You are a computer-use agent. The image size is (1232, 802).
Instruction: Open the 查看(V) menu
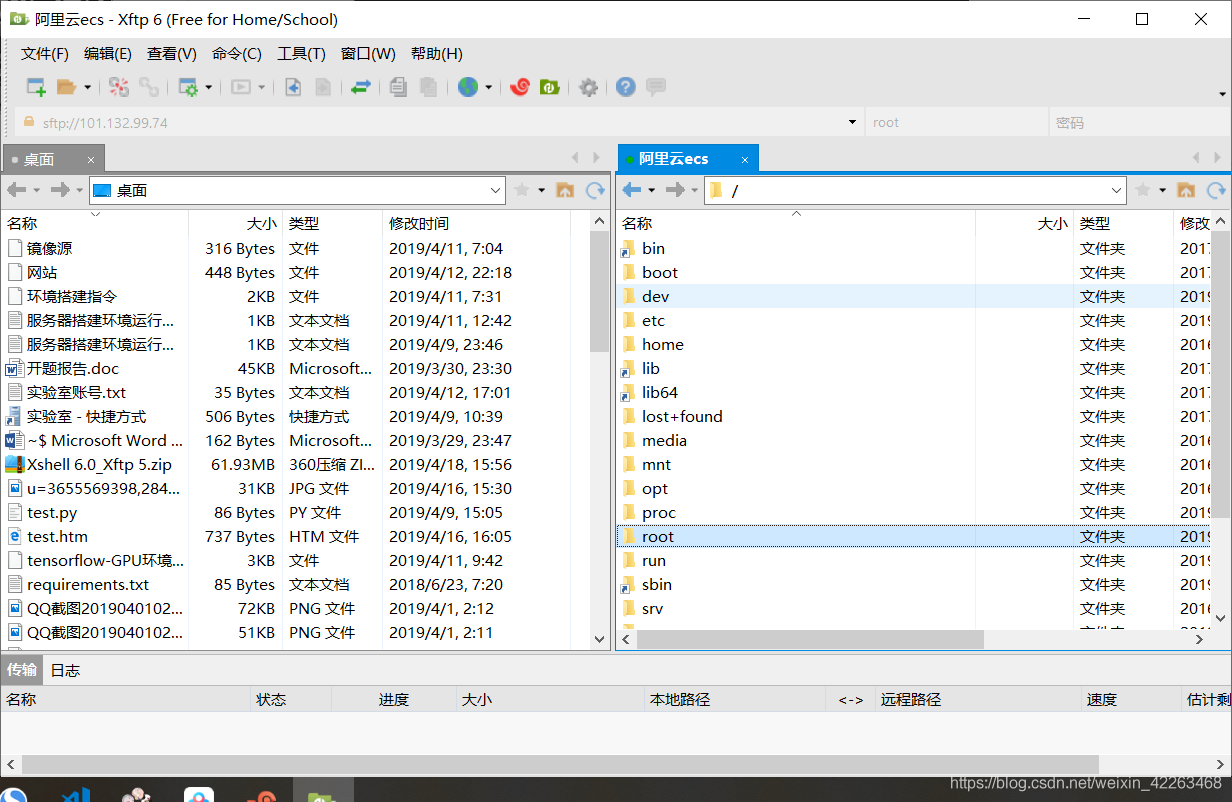tap(172, 54)
